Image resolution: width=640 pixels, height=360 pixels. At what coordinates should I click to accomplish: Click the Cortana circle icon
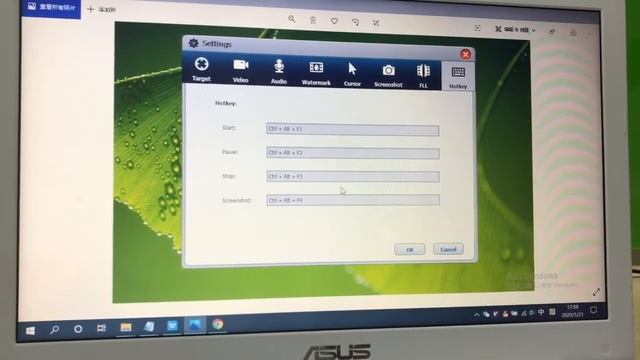point(78,329)
